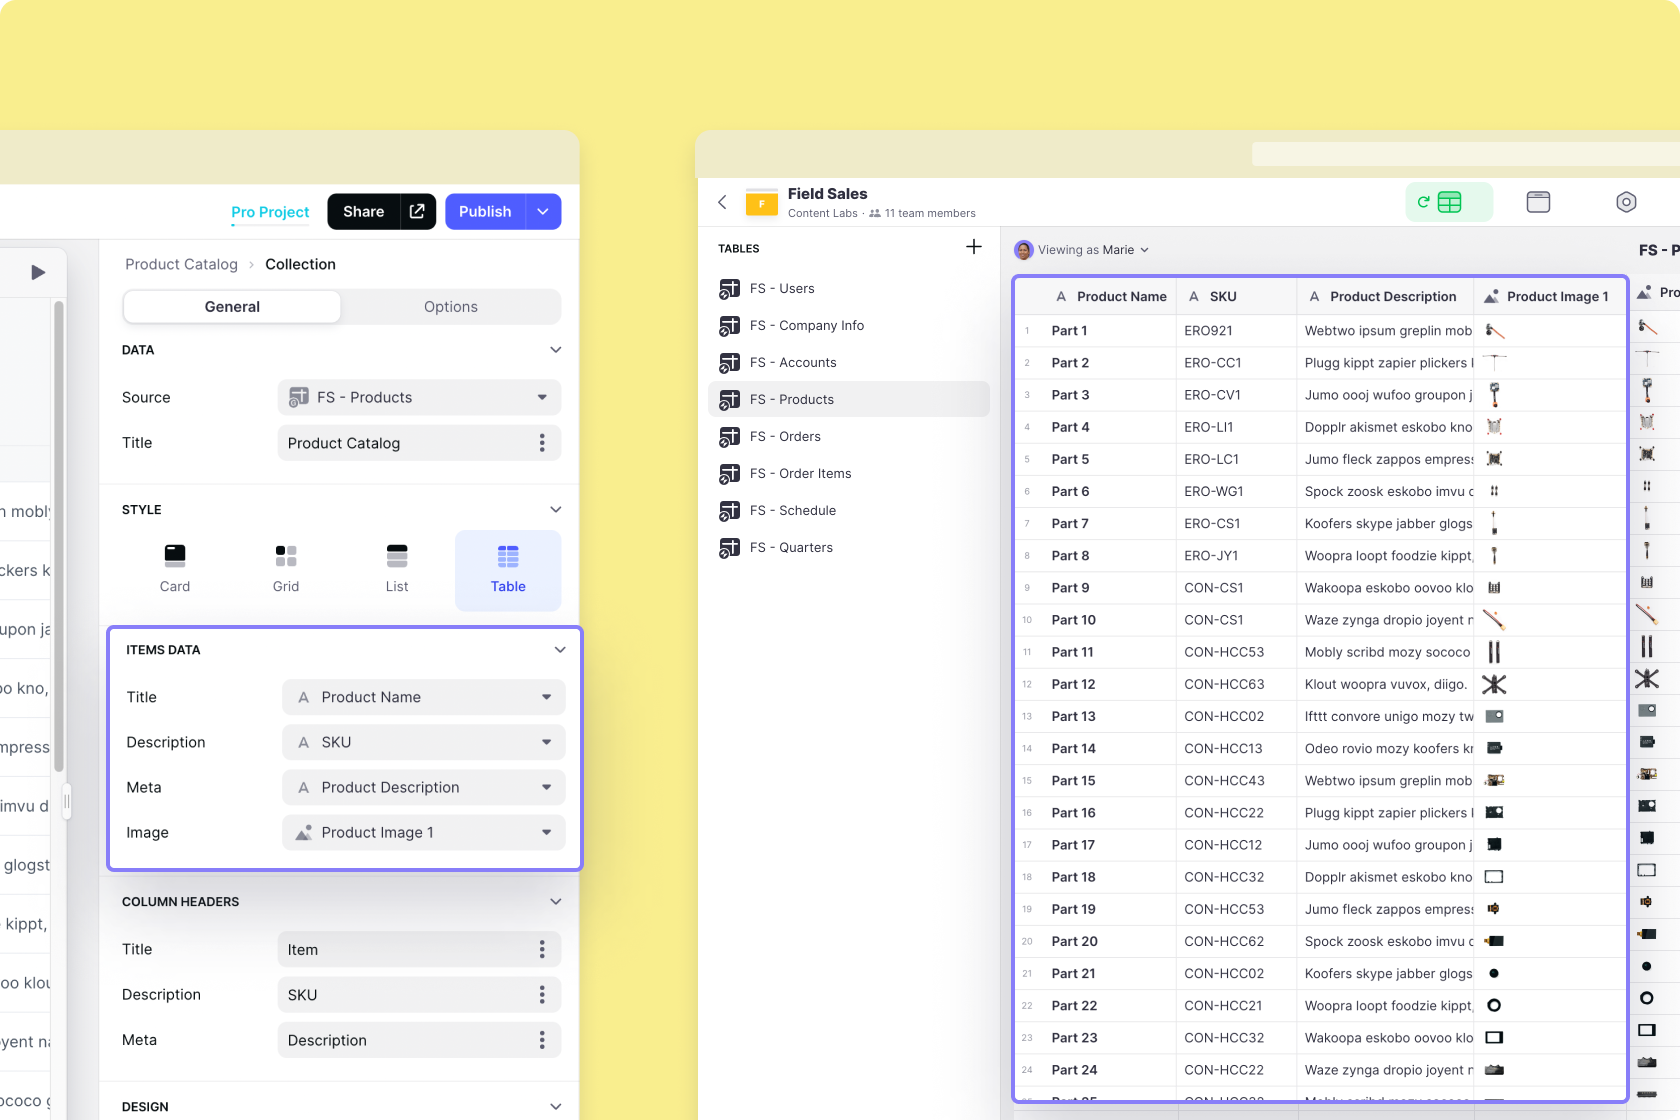This screenshot has width=1680, height=1120.
Task: Expand the Viewing as Marie dropdown
Action: [1146, 250]
